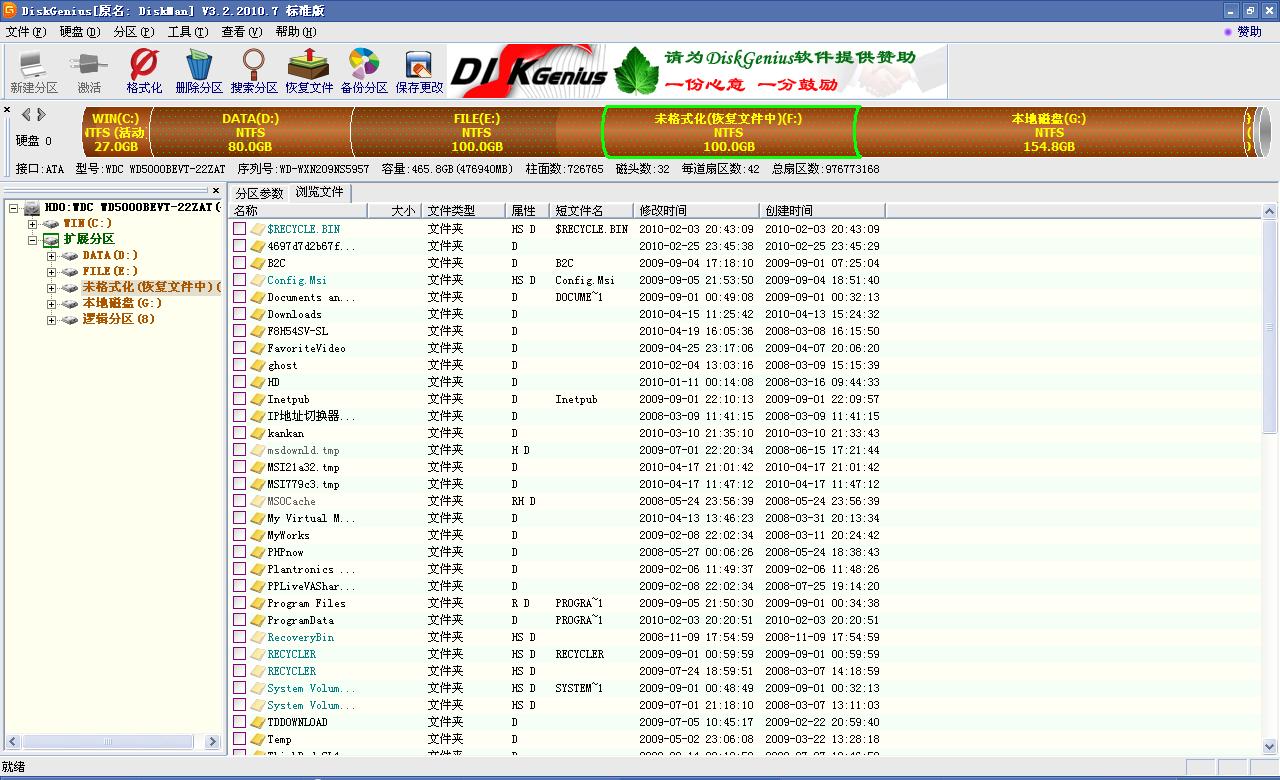Check the $RECYCLE.BIN row checkbox
The height and width of the screenshot is (780, 1280).
click(x=240, y=229)
